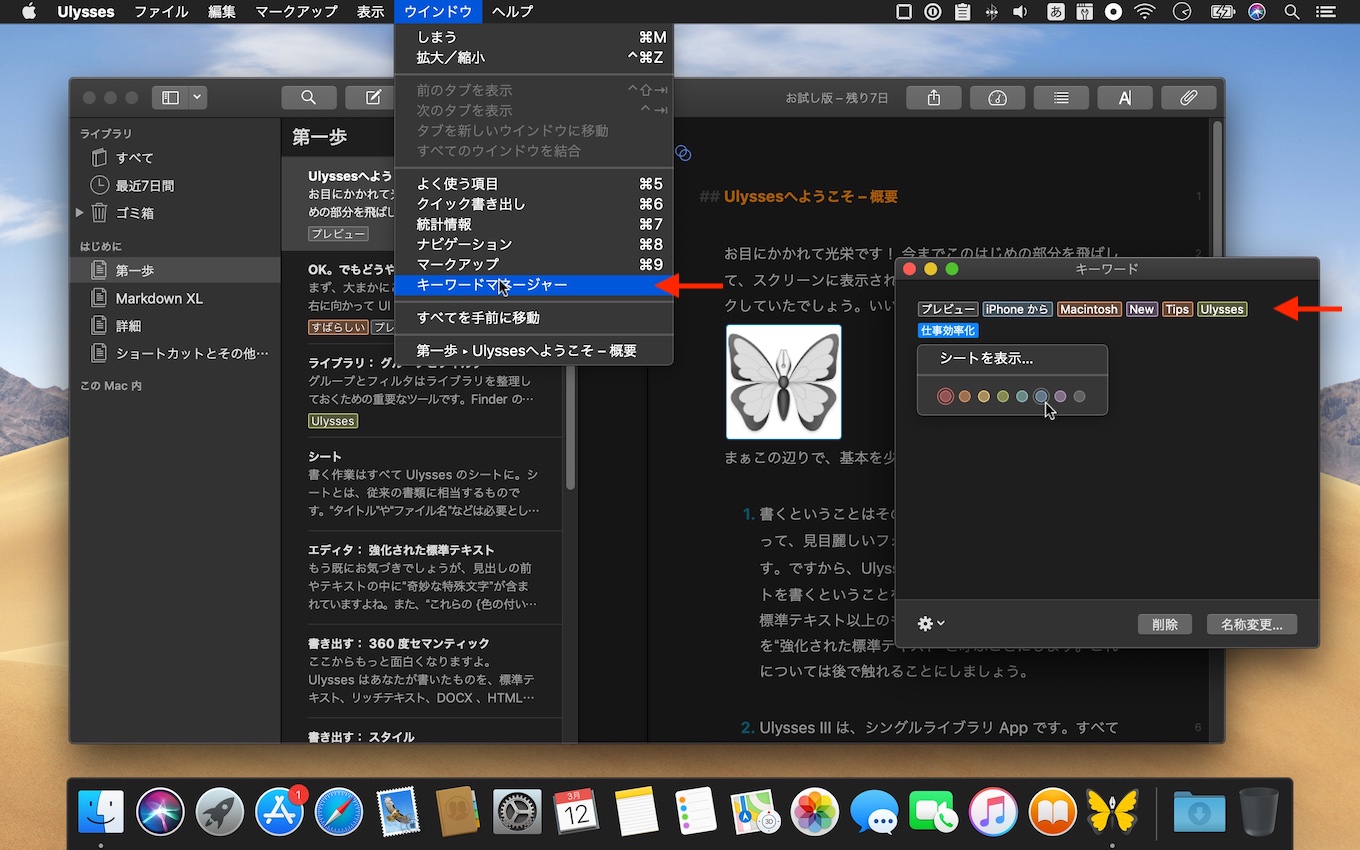The width and height of the screenshot is (1360, 850).
Task: Select the New keyword tag
Action: click(x=1142, y=309)
